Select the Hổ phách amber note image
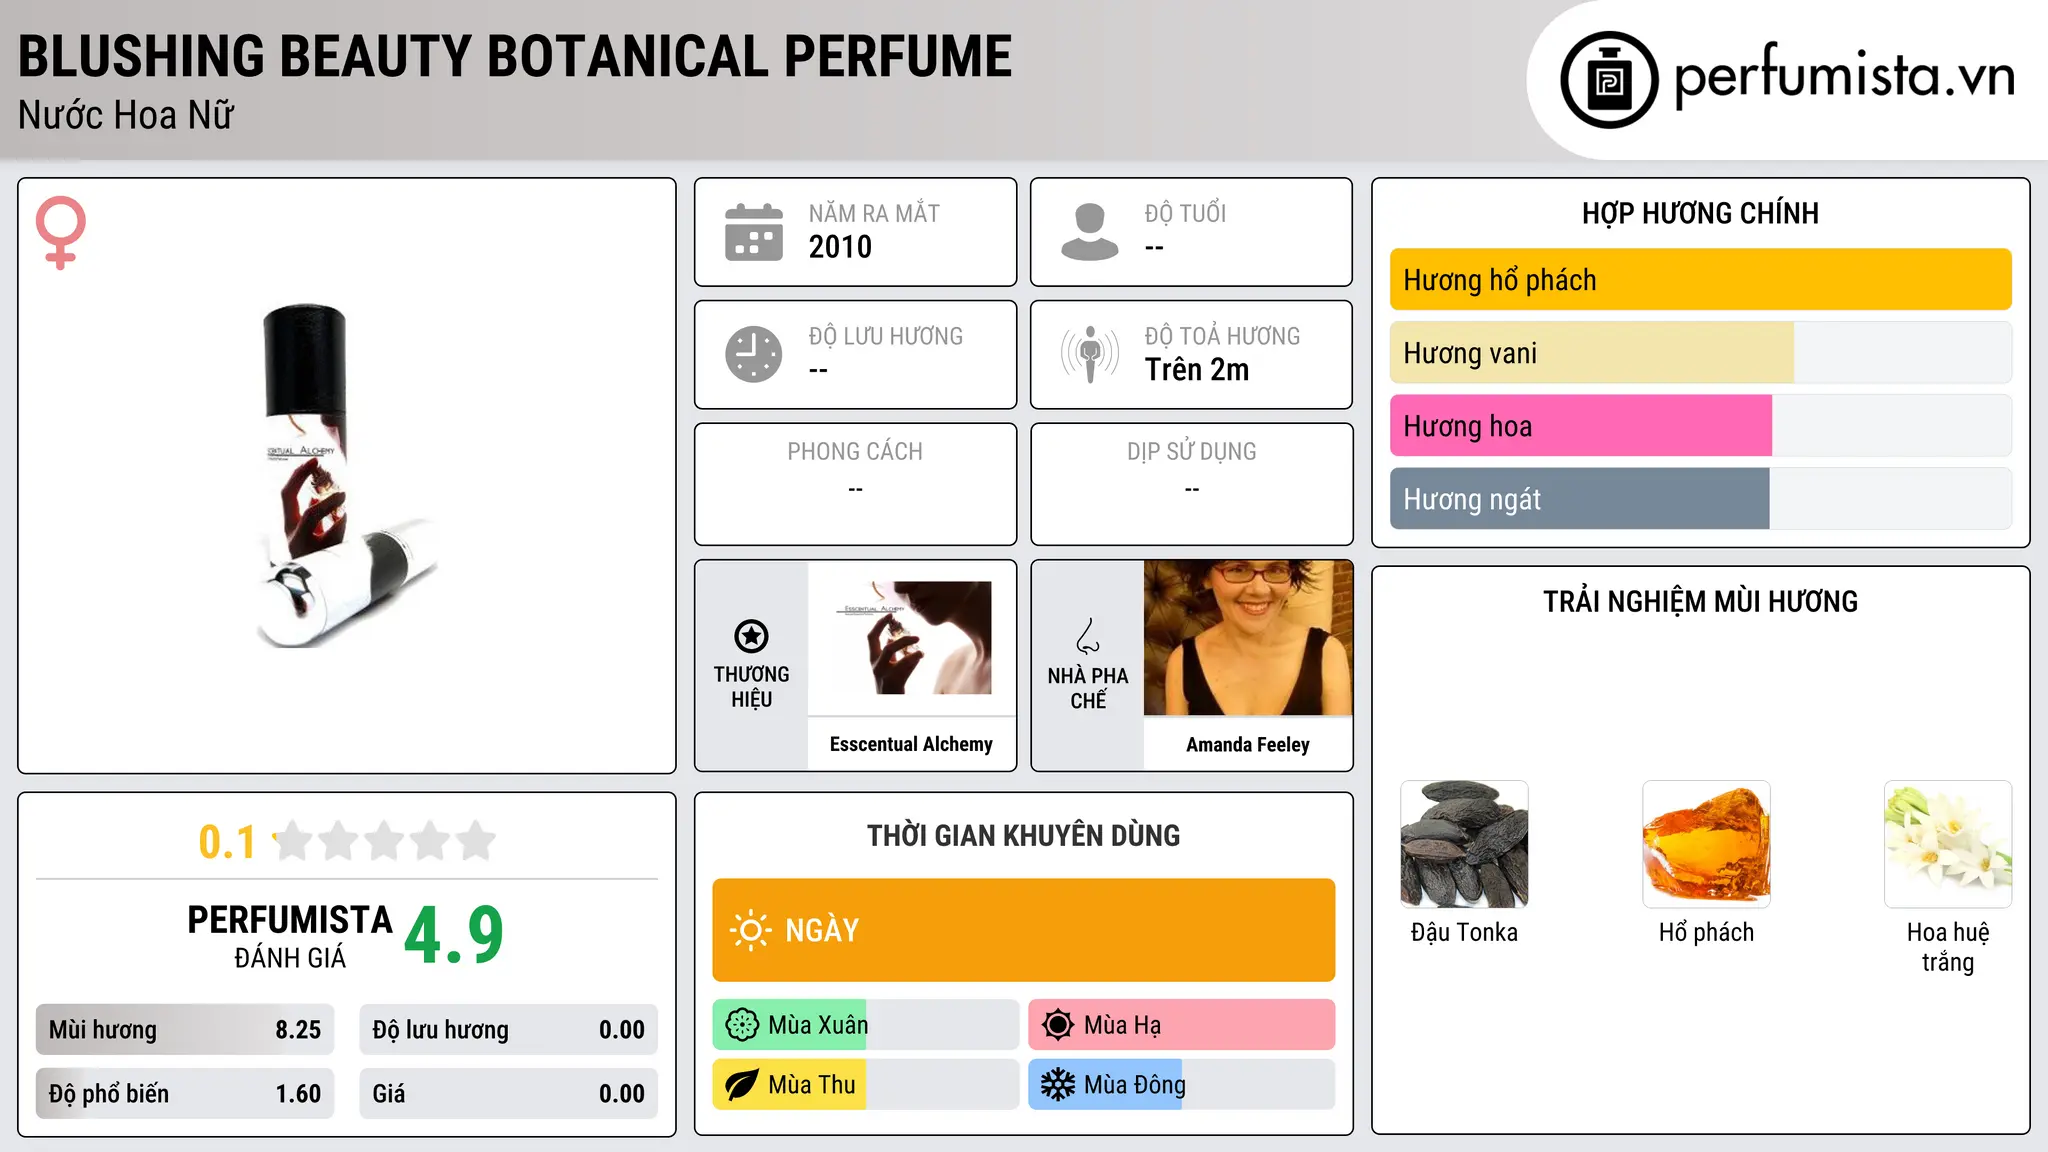The height and width of the screenshot is (1152, 2048). pos(1706,844)
